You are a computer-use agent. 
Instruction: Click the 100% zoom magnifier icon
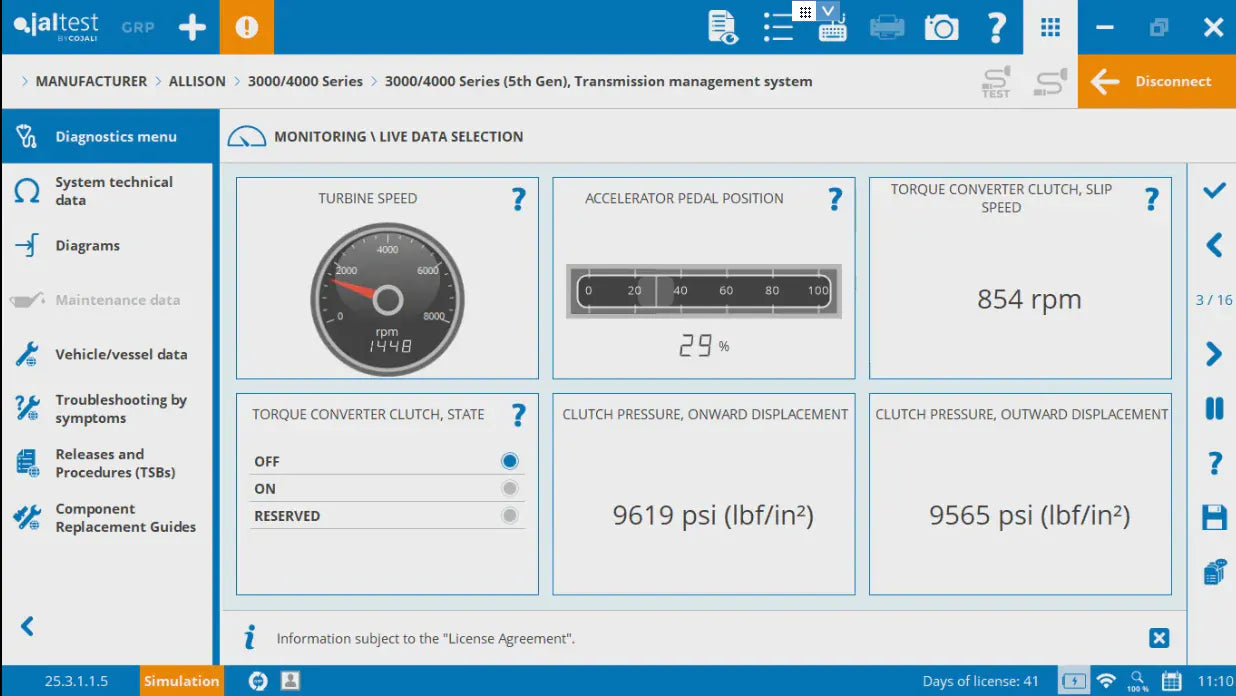pos(1138,681)
